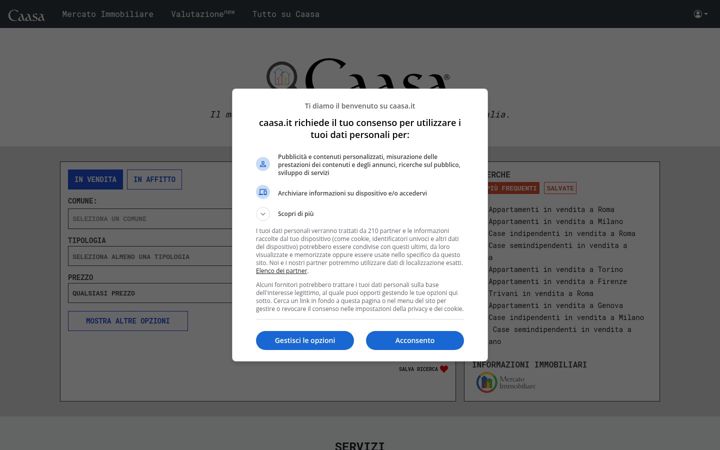Screen dimensions: 720x450
Task: Open Case indipendenti in vendita a Milano
Action: [x=566, y=317]
